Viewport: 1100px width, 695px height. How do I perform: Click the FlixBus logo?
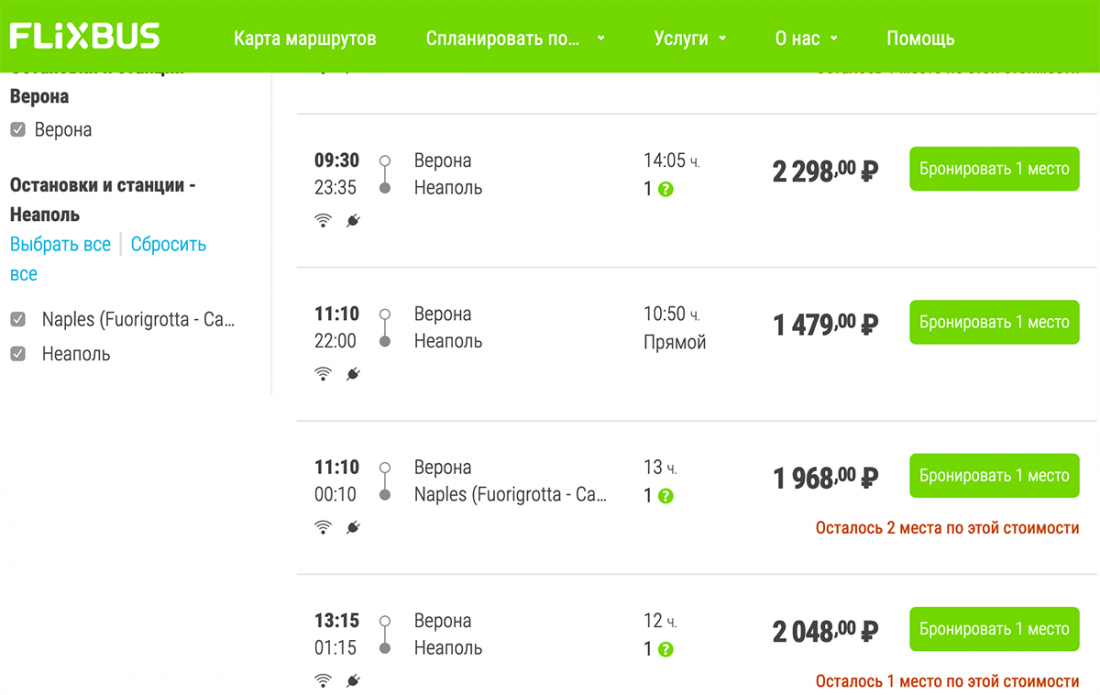tap(85, 37)
